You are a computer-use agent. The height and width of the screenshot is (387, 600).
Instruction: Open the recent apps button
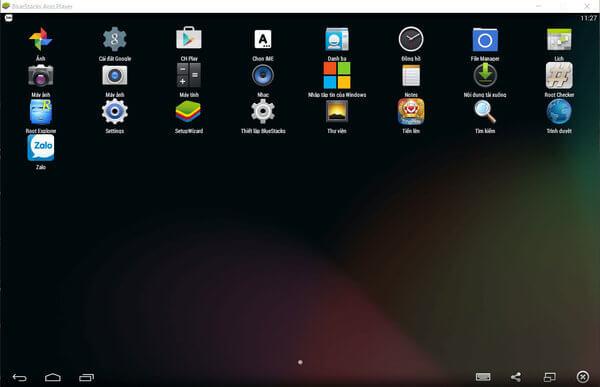pyautogui.click(x=86, y=377)
